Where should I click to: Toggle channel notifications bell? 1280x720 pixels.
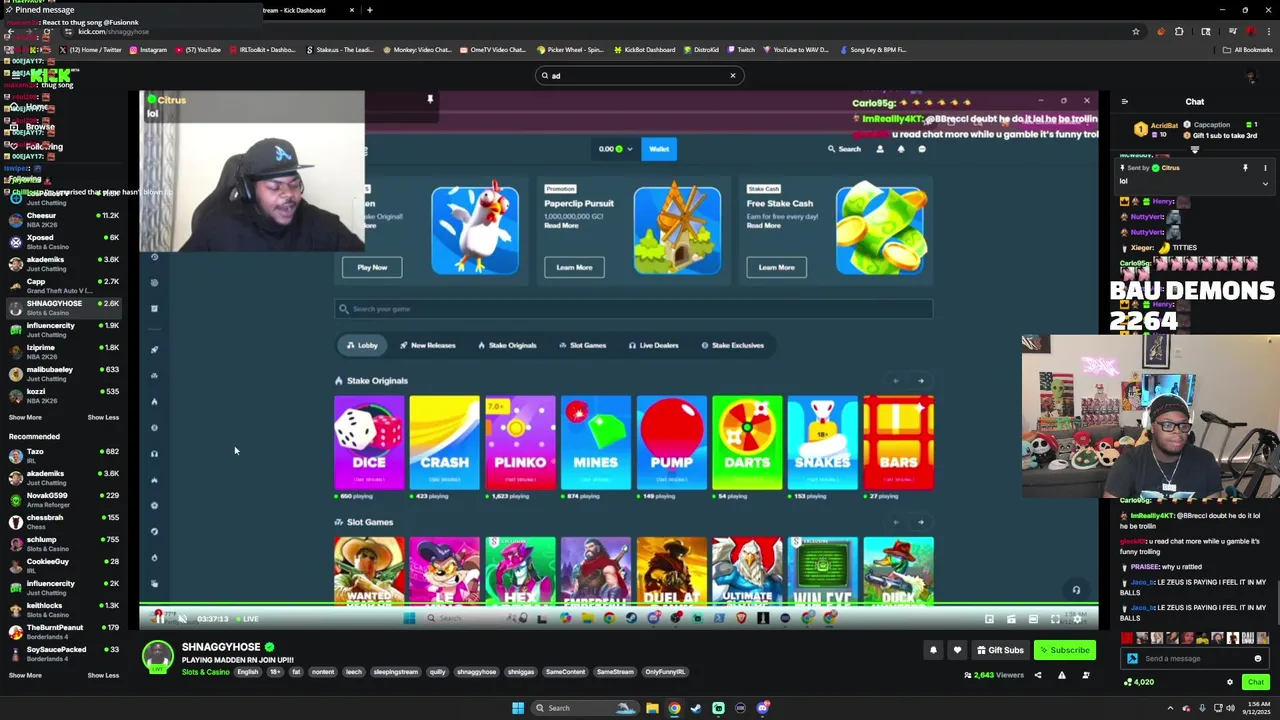pyautogui.click(x=933, y=650)
